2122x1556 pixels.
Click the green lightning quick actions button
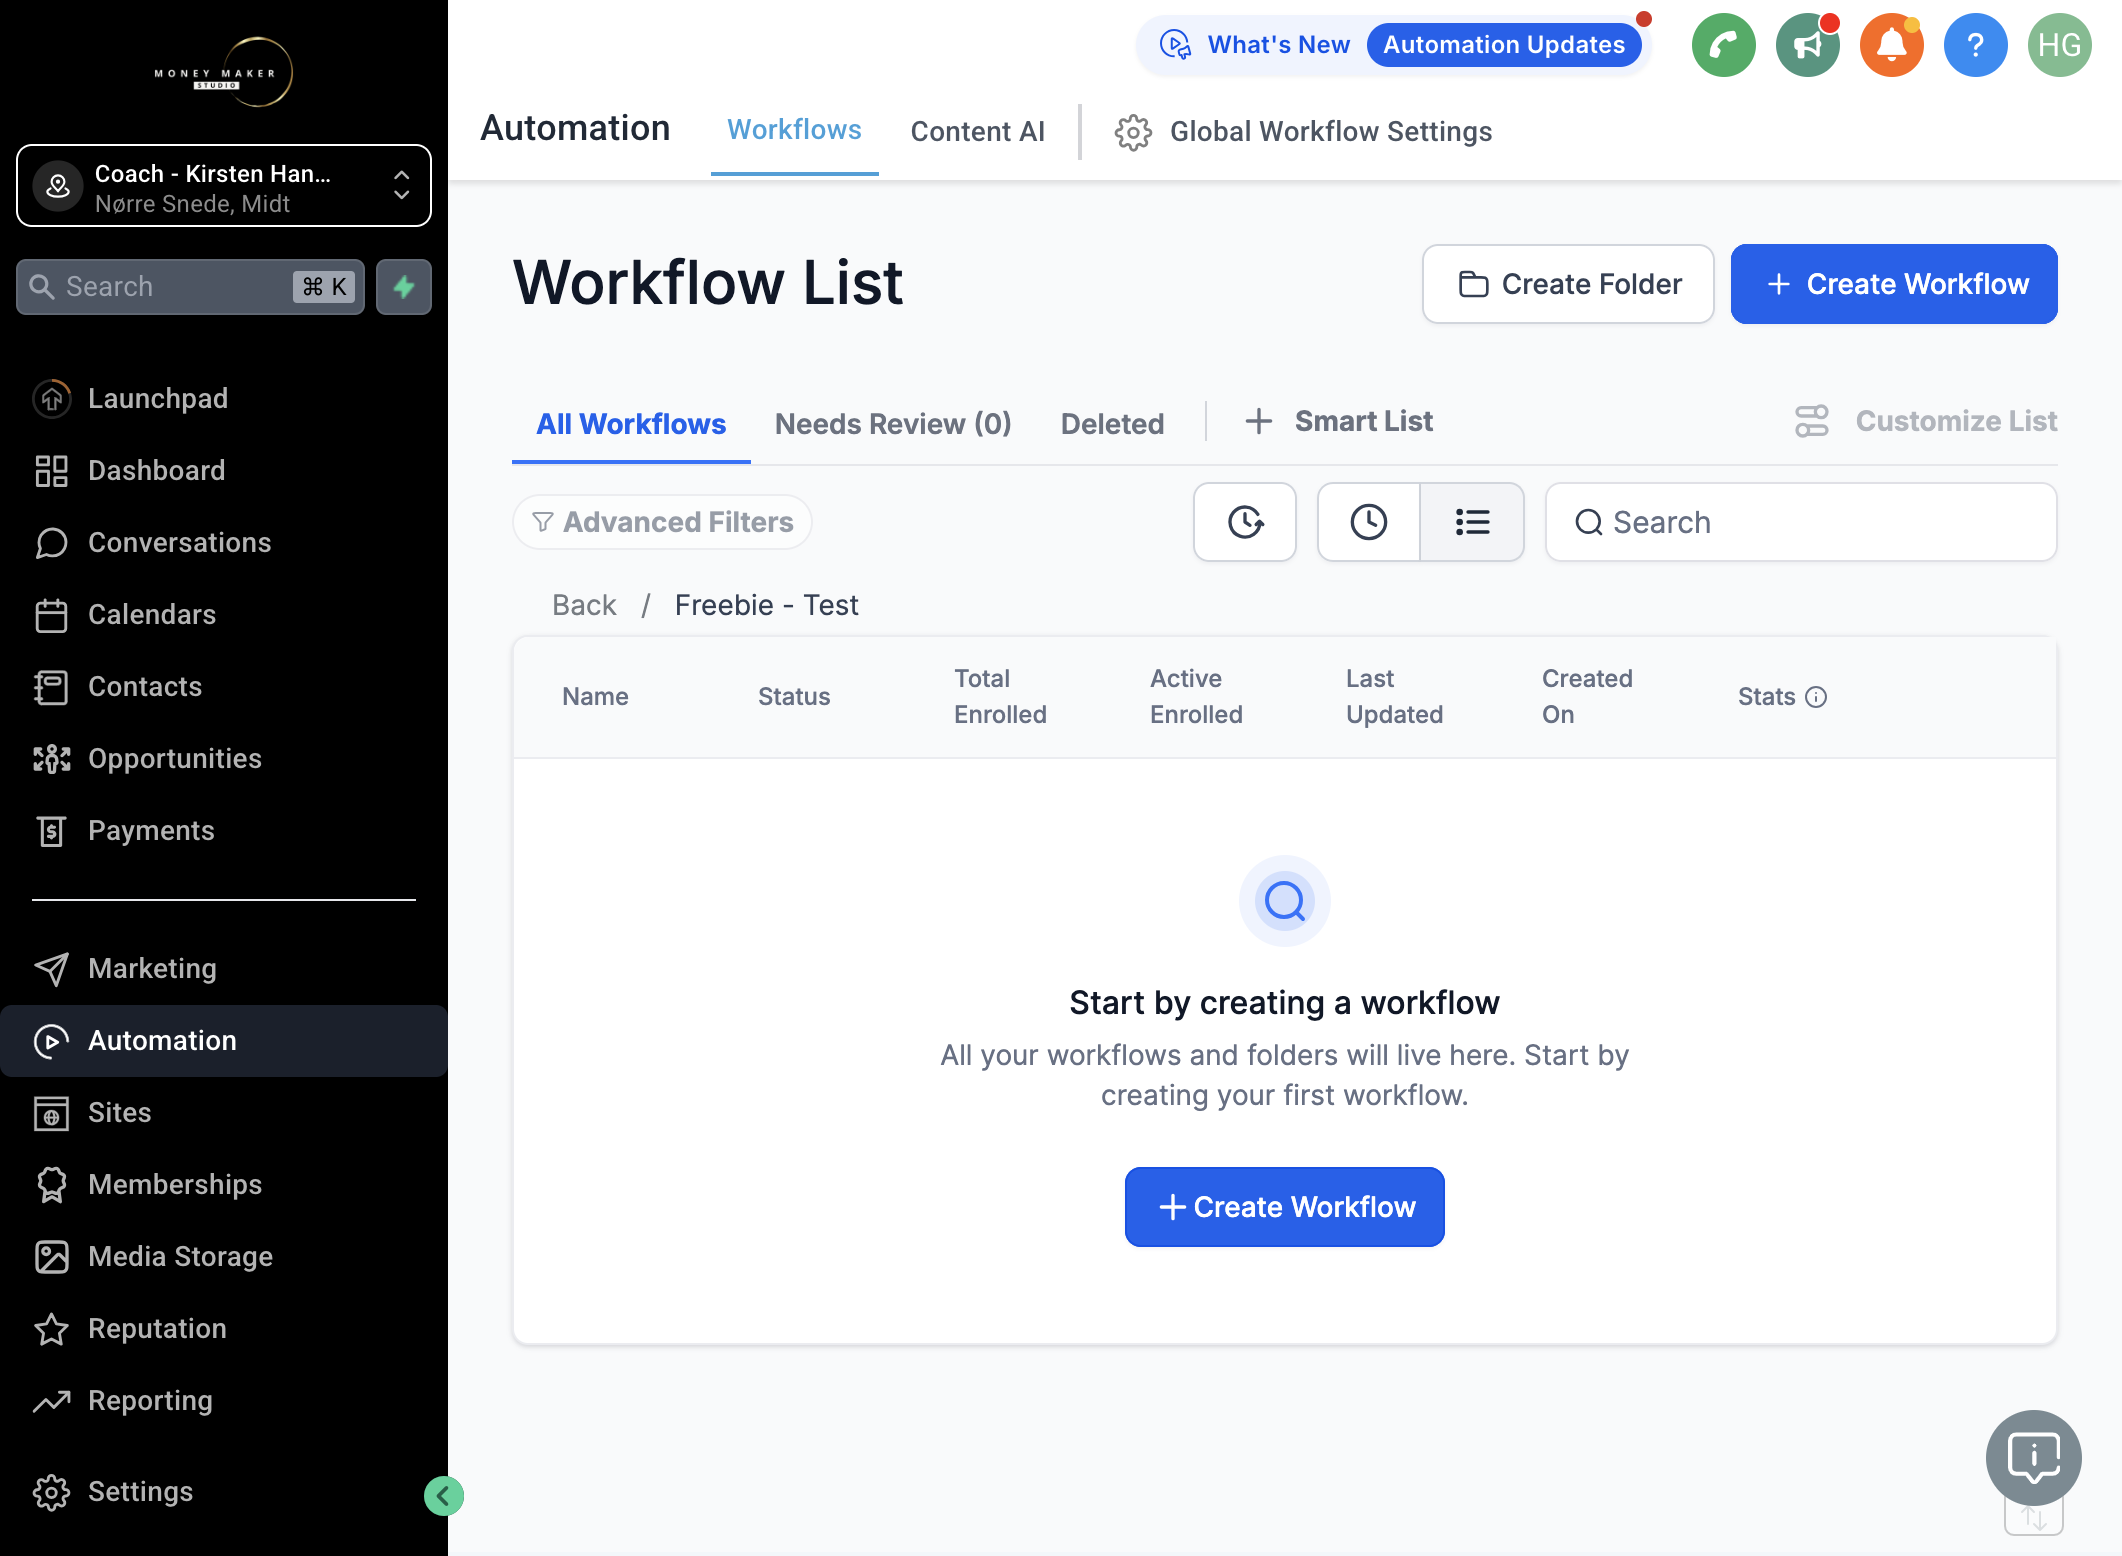click(x=404, y=287)
